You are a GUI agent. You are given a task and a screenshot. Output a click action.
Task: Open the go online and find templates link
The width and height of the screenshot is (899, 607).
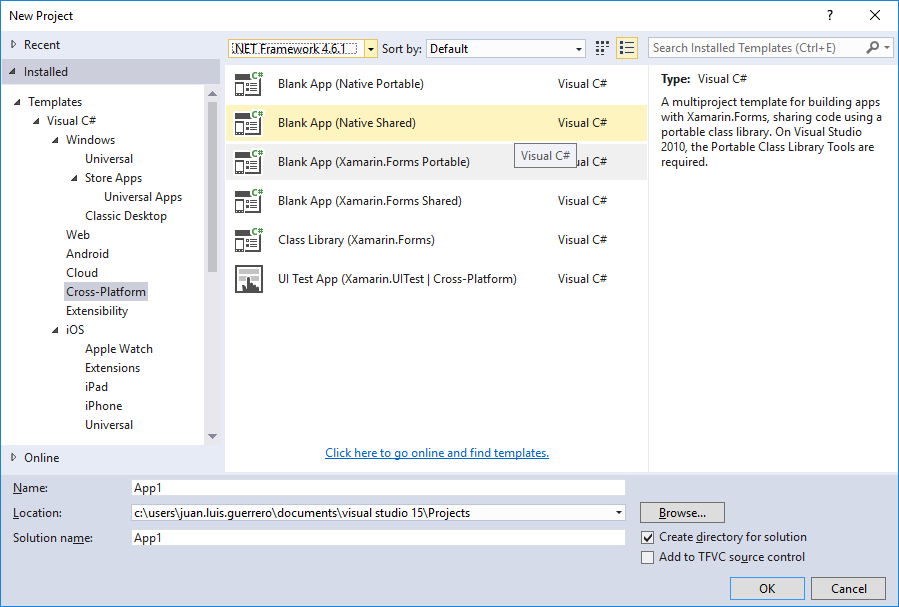(x=437, y=453)
